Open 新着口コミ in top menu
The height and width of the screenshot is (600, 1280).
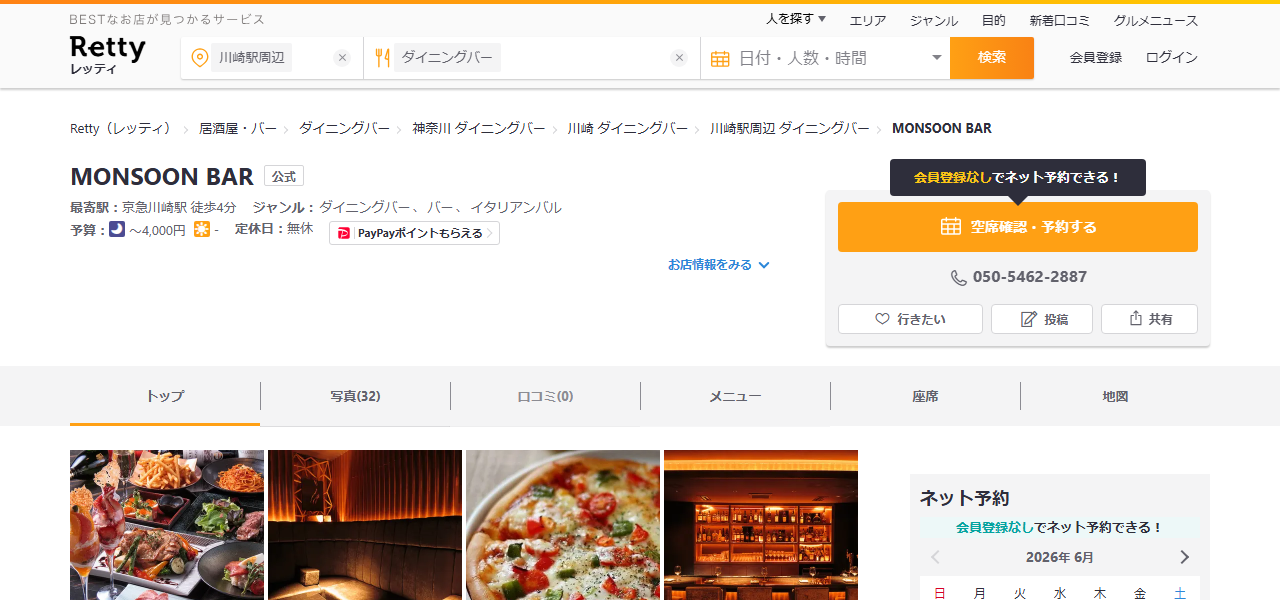coord(1060,20)
